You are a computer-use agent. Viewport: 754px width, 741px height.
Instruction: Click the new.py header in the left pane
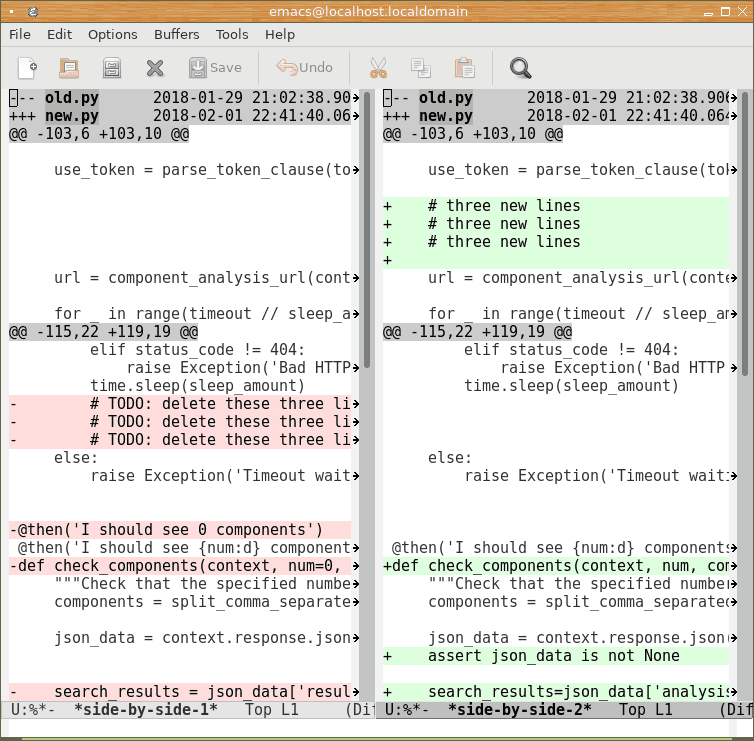[72, 116]
